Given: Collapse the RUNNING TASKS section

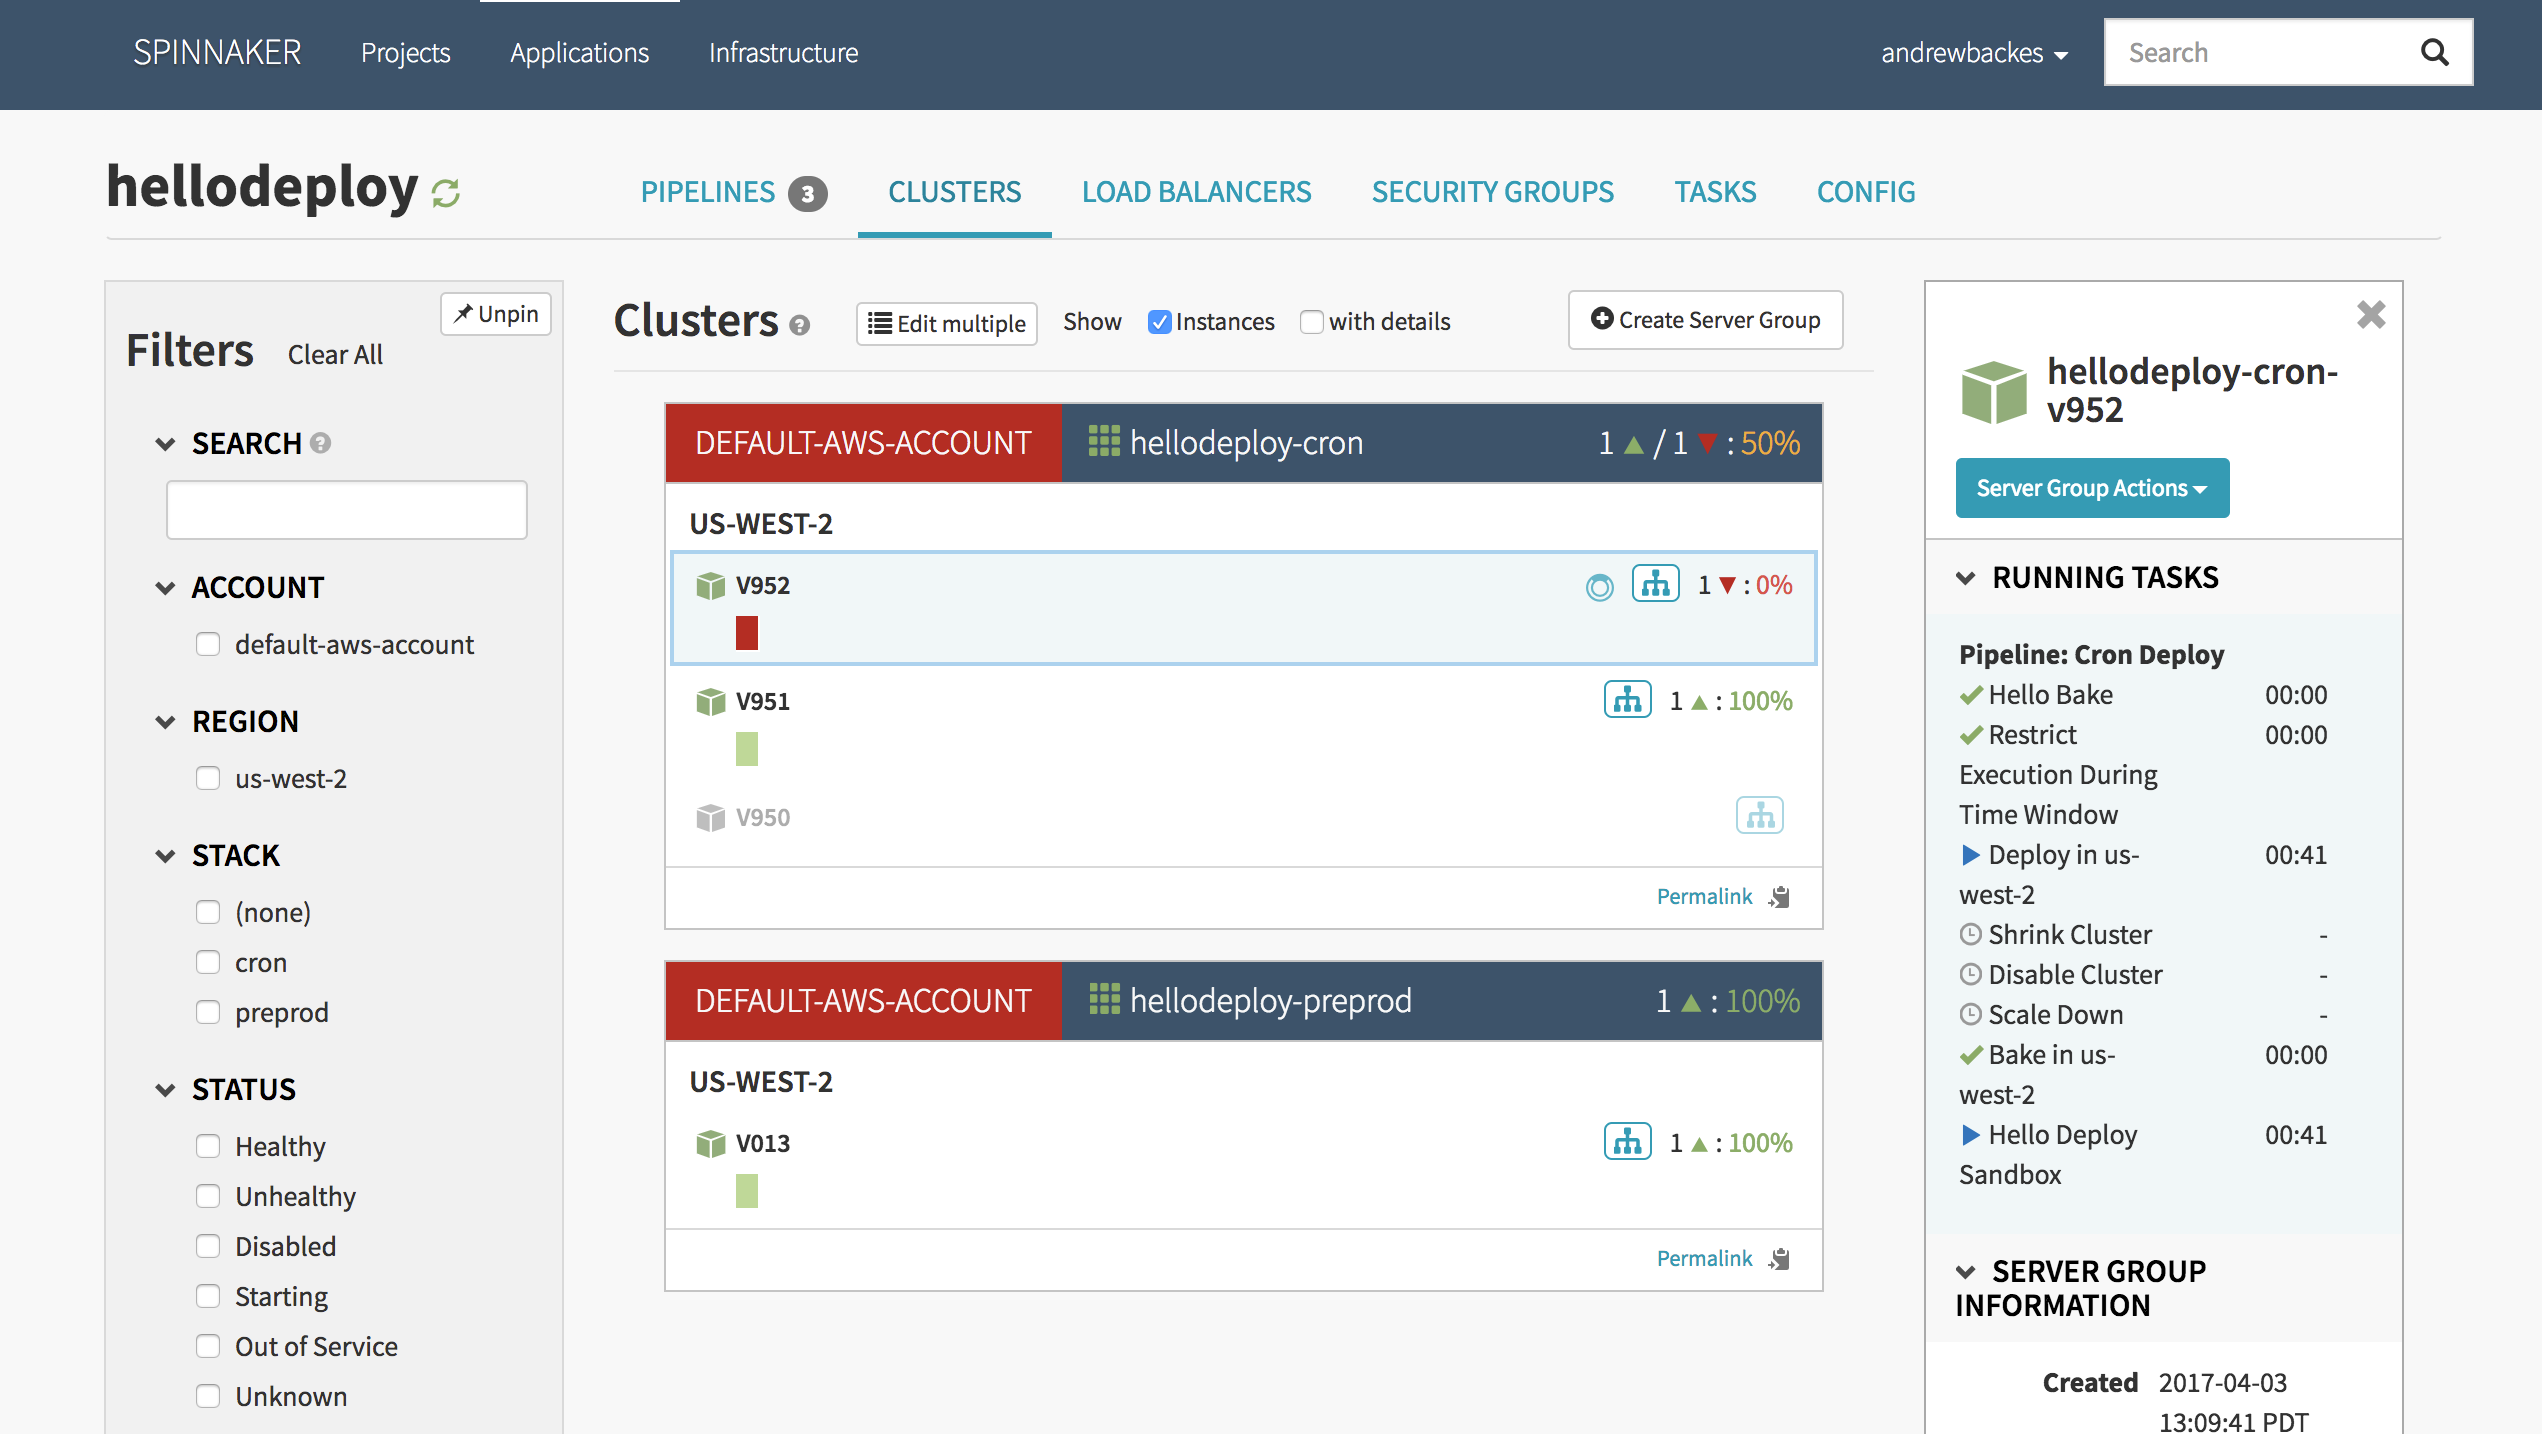Looking at the screenshot, I should point(1966,578).
